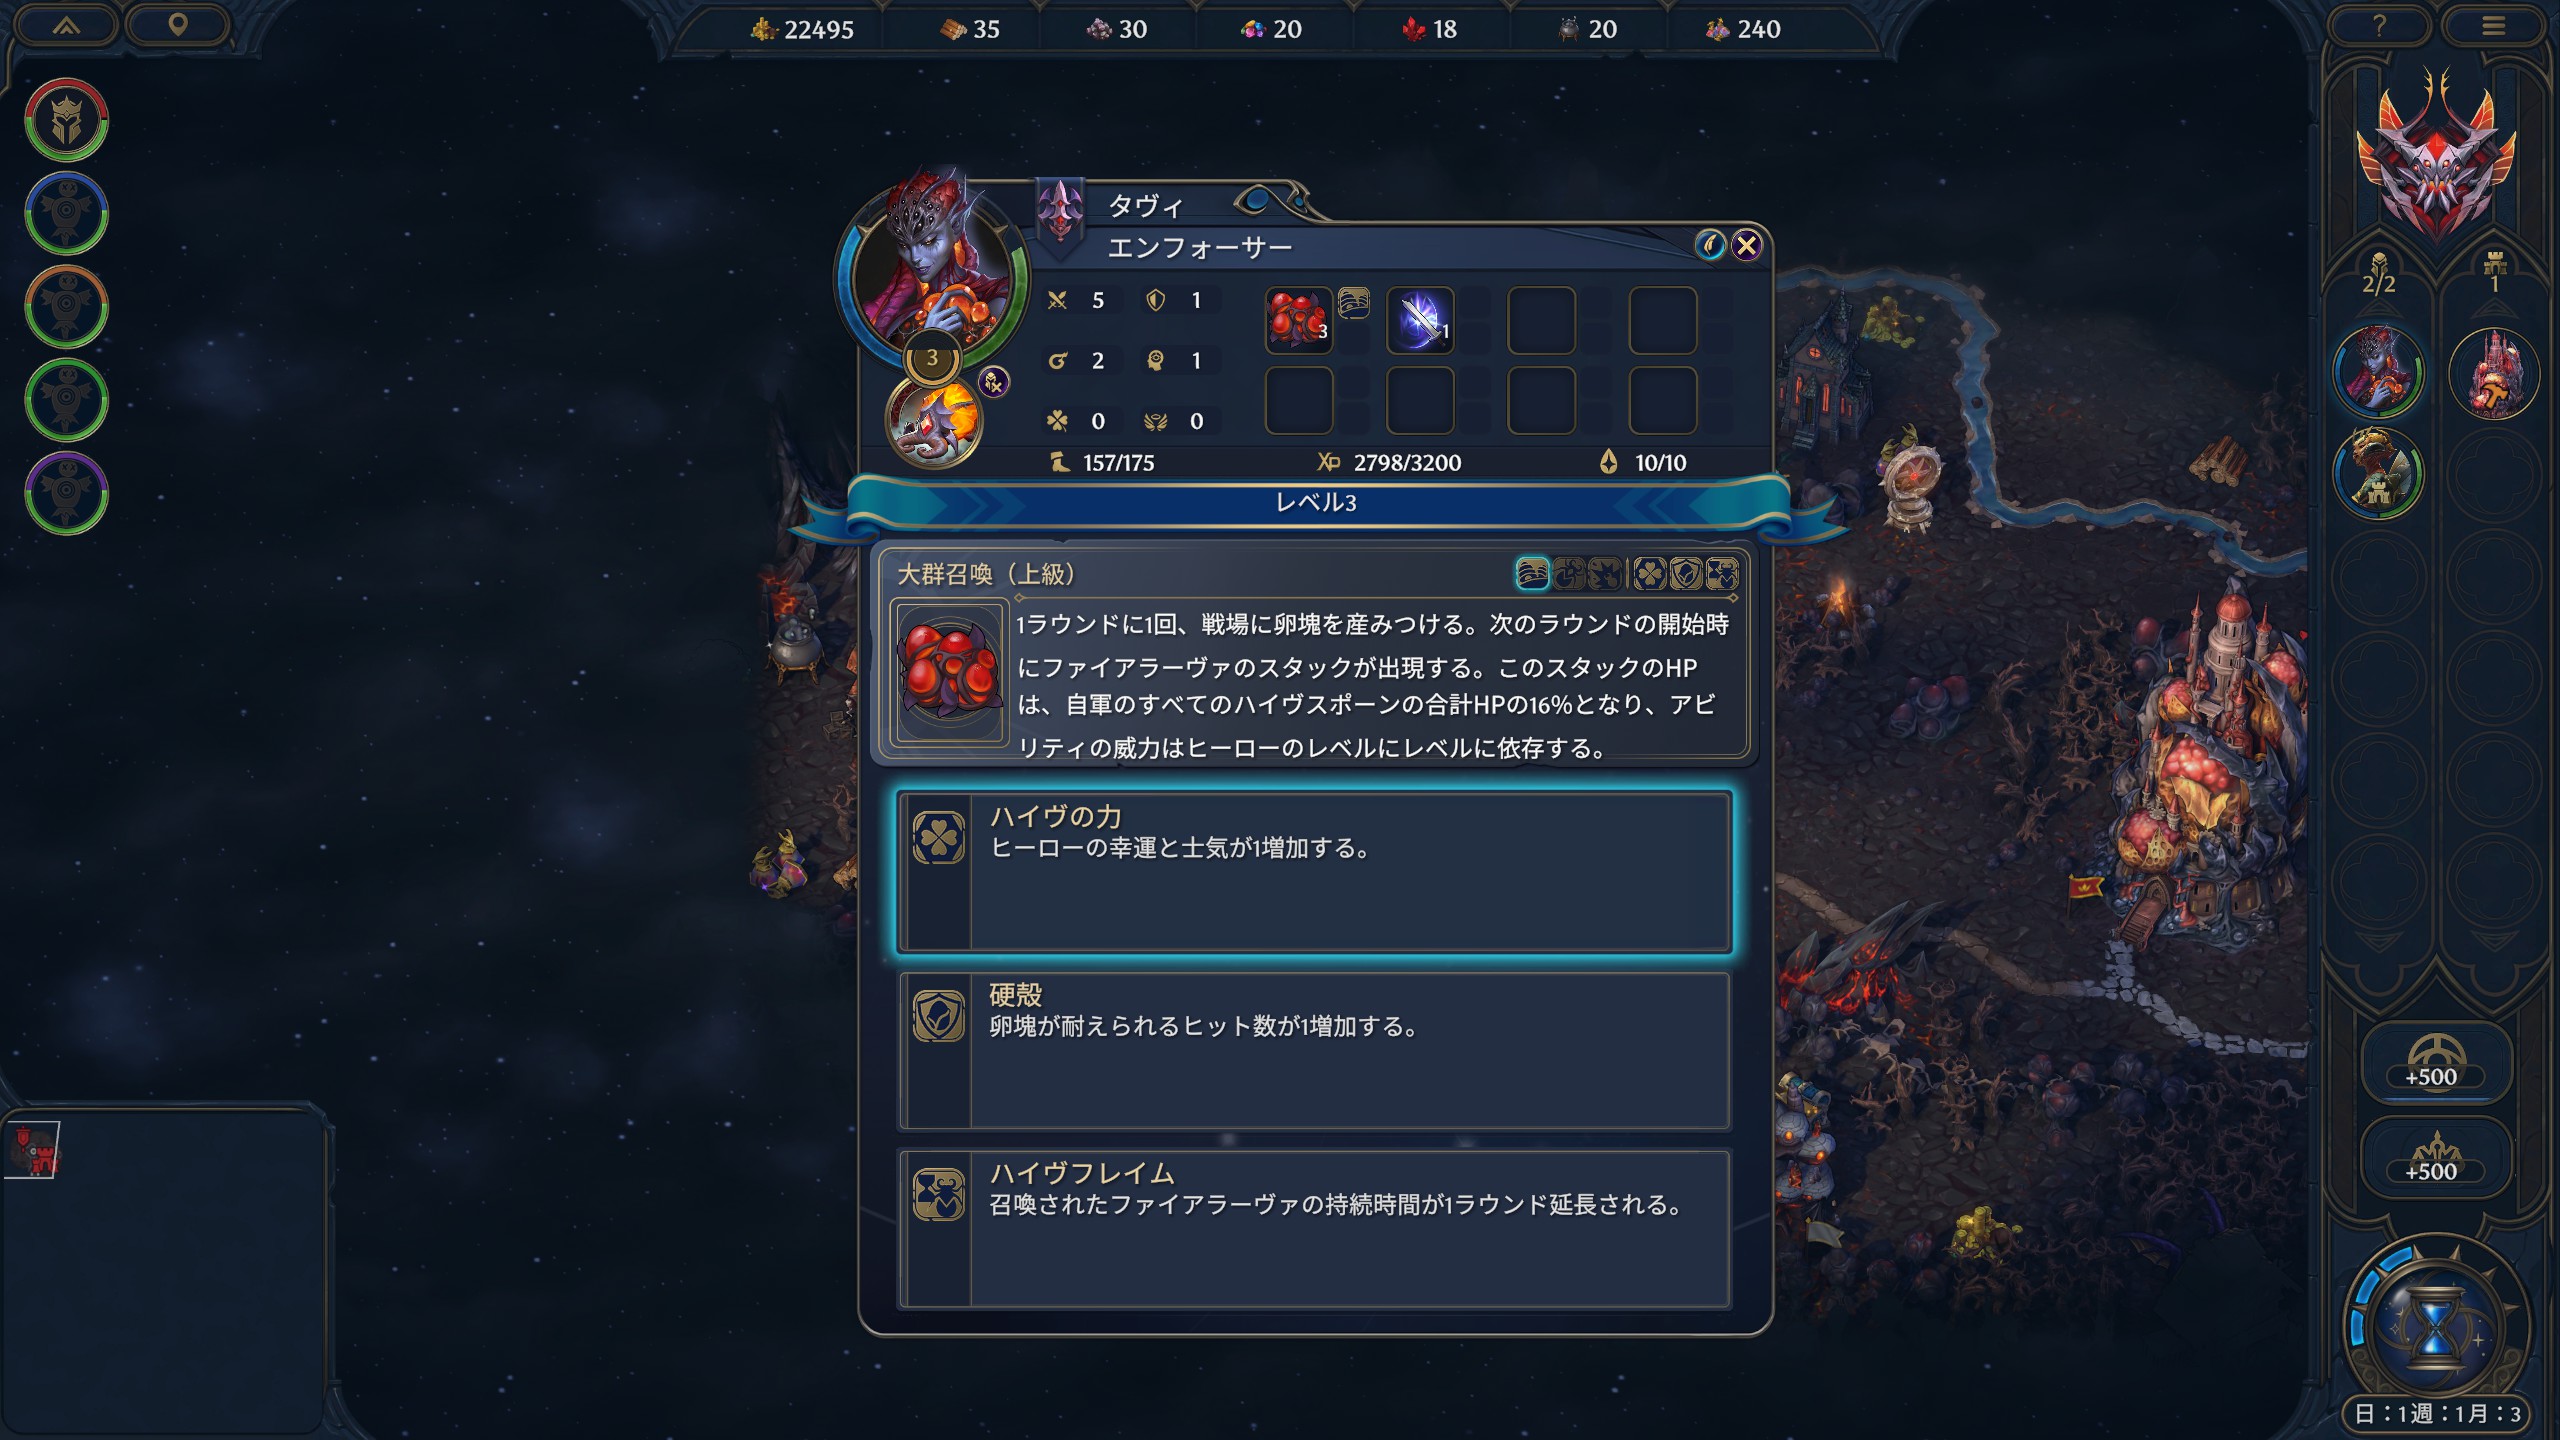Select the town portrait in right panel
This screenshot has width=2560, height=1440.
click(x=2493, y=373)
